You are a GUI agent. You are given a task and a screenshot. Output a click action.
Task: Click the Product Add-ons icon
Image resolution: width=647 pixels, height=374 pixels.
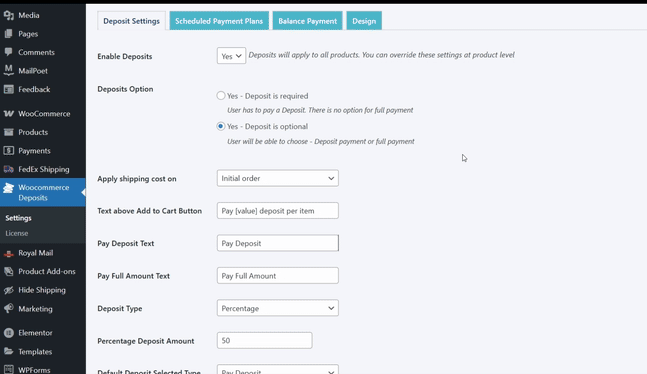(9, 271)
